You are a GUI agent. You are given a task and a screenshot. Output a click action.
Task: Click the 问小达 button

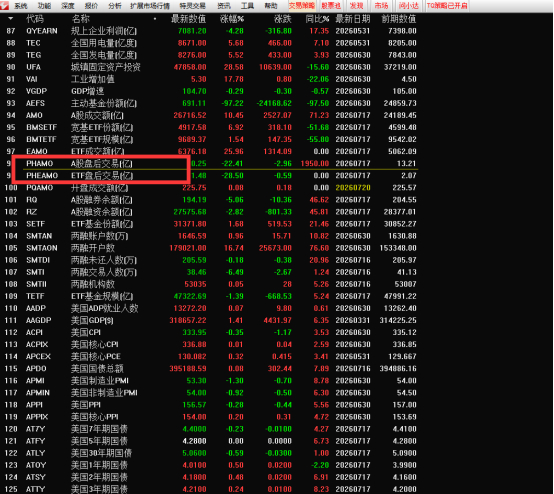(x=408, y=6)
